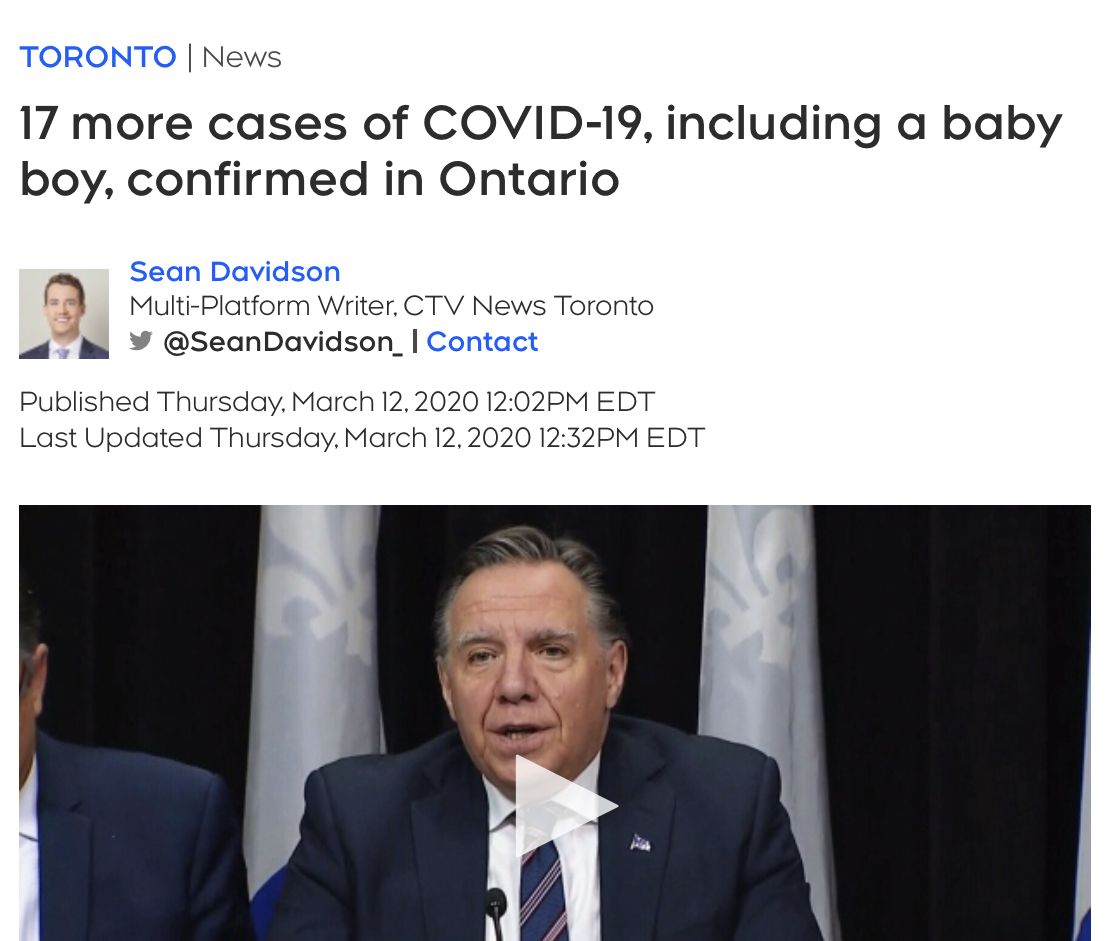Open the @SeanDavidson_ Twitter handle

coord(283,342)
